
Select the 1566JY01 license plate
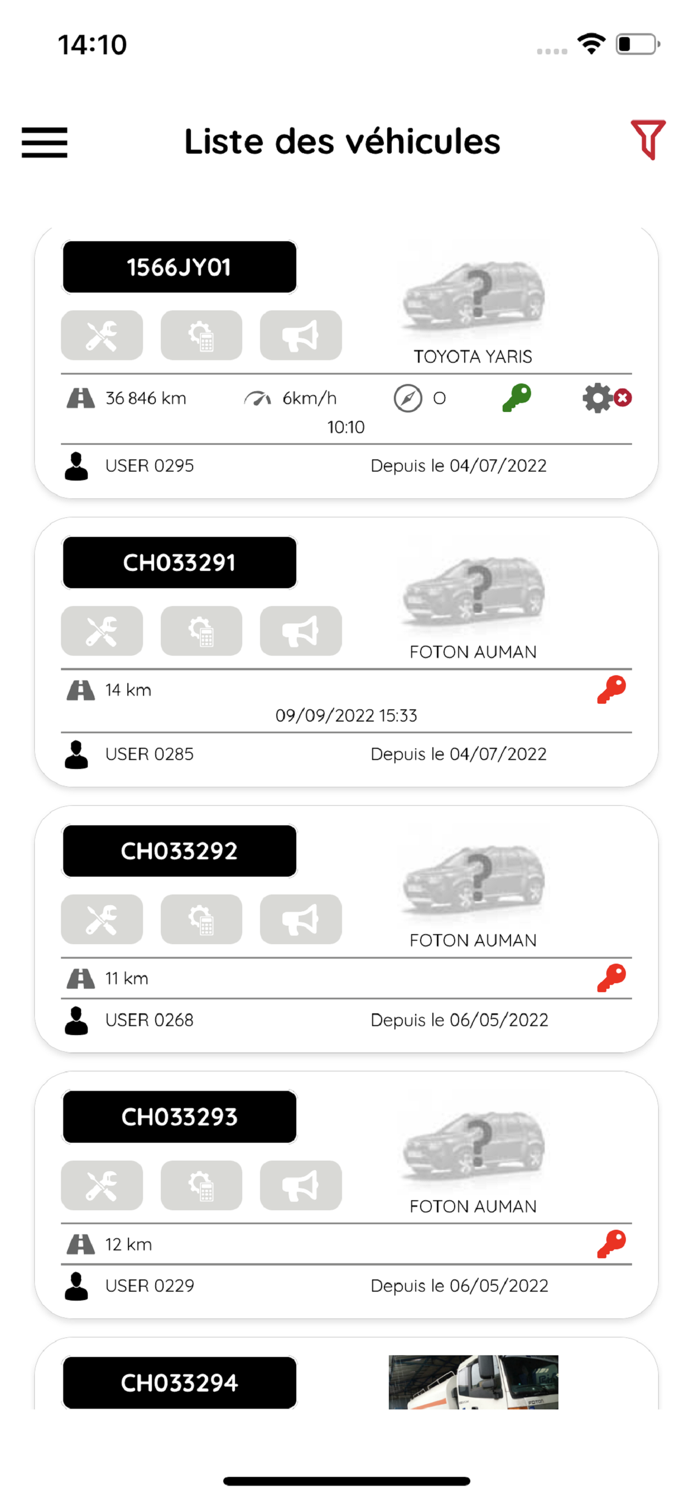click(179, 266)
